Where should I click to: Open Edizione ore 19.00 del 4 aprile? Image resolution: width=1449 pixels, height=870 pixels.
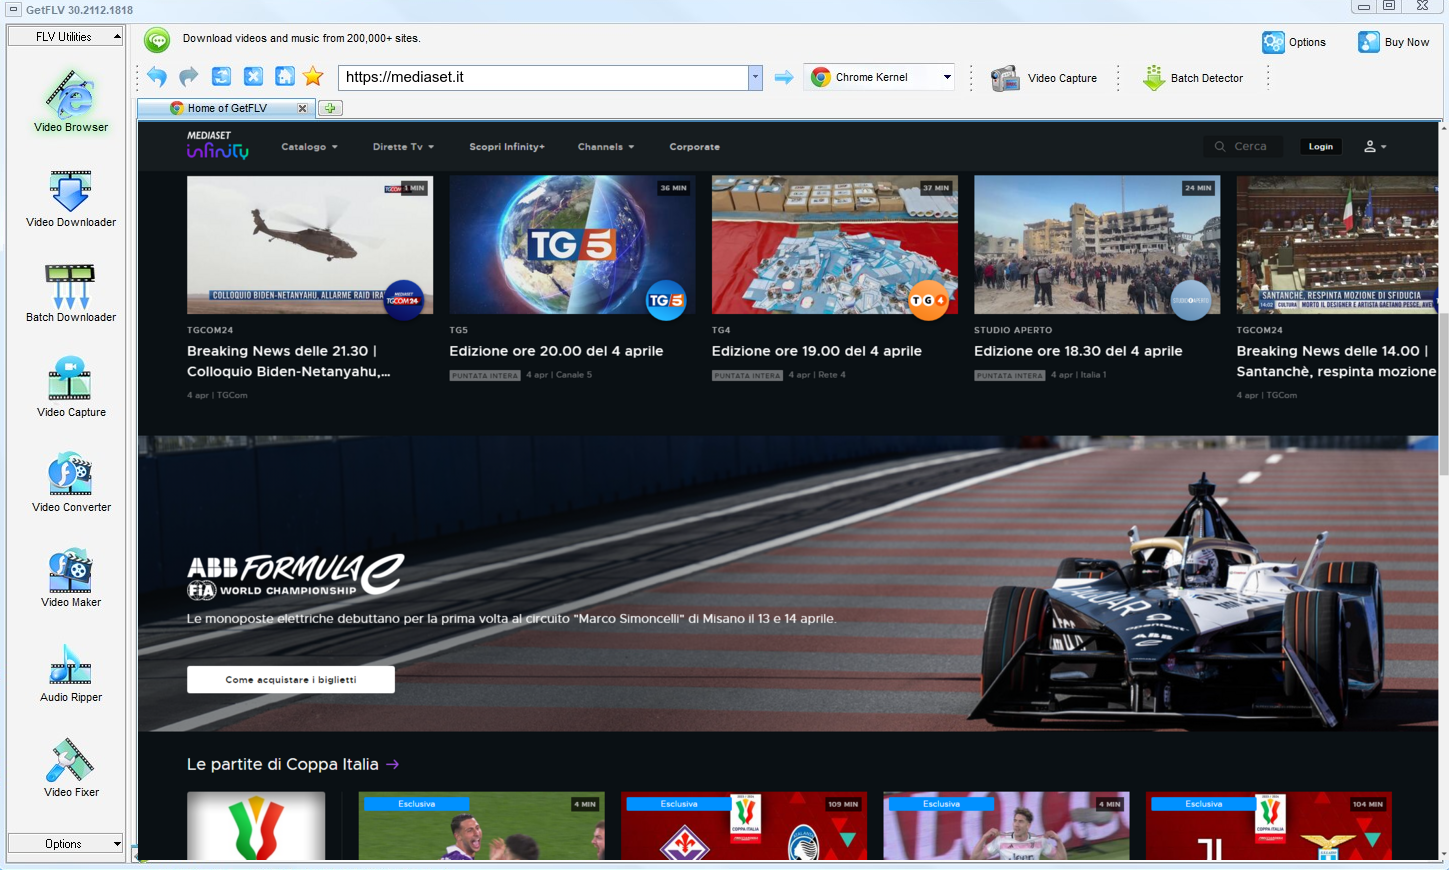coord(817,351)
